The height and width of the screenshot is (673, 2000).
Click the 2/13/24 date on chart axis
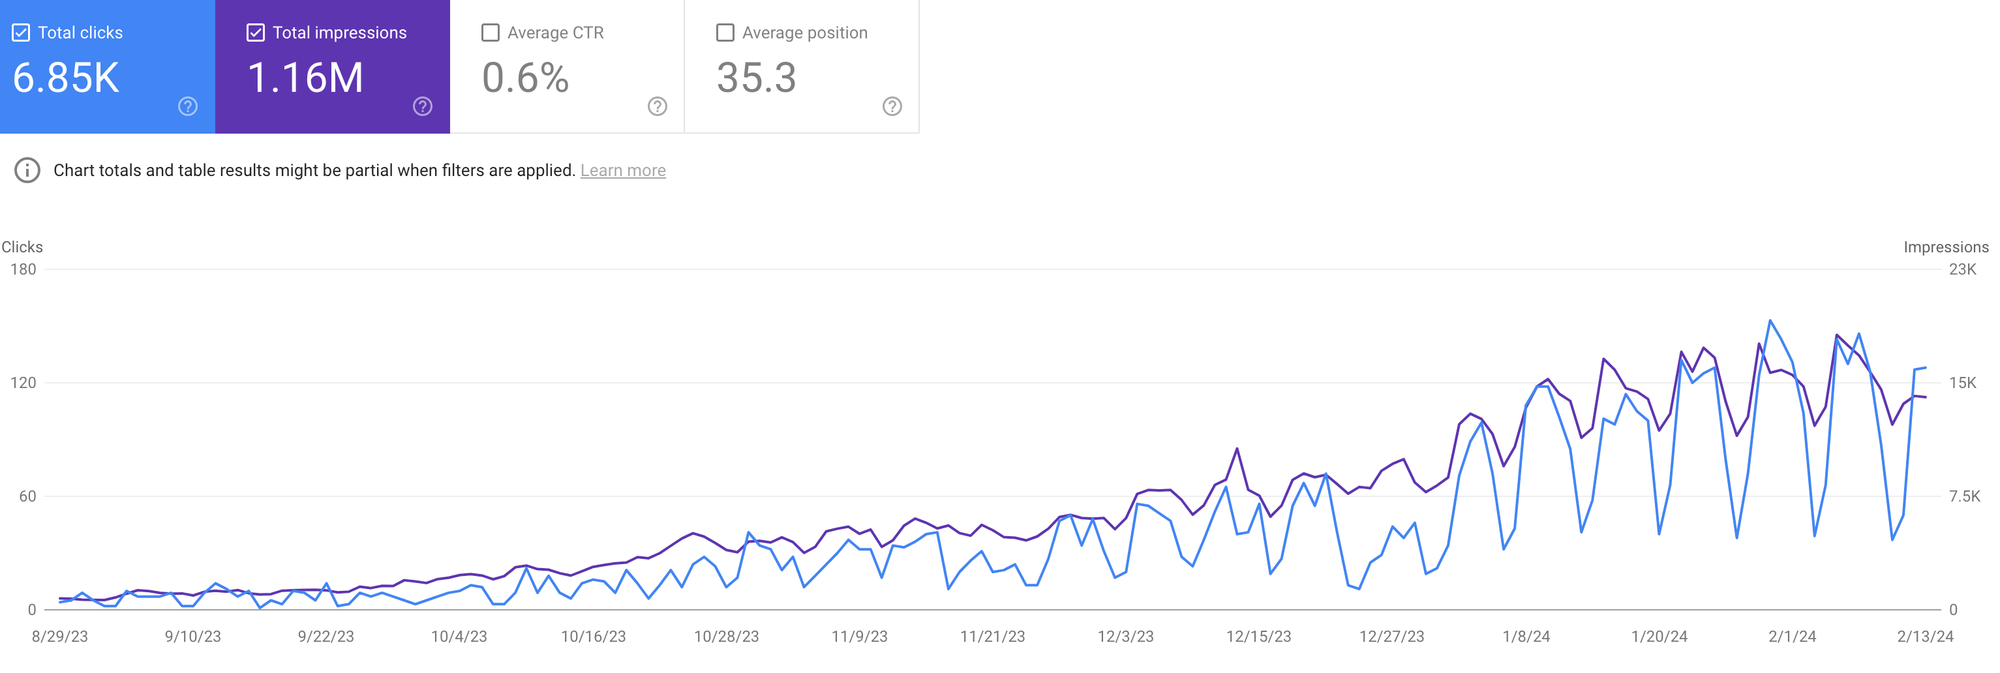point(1925,636)
